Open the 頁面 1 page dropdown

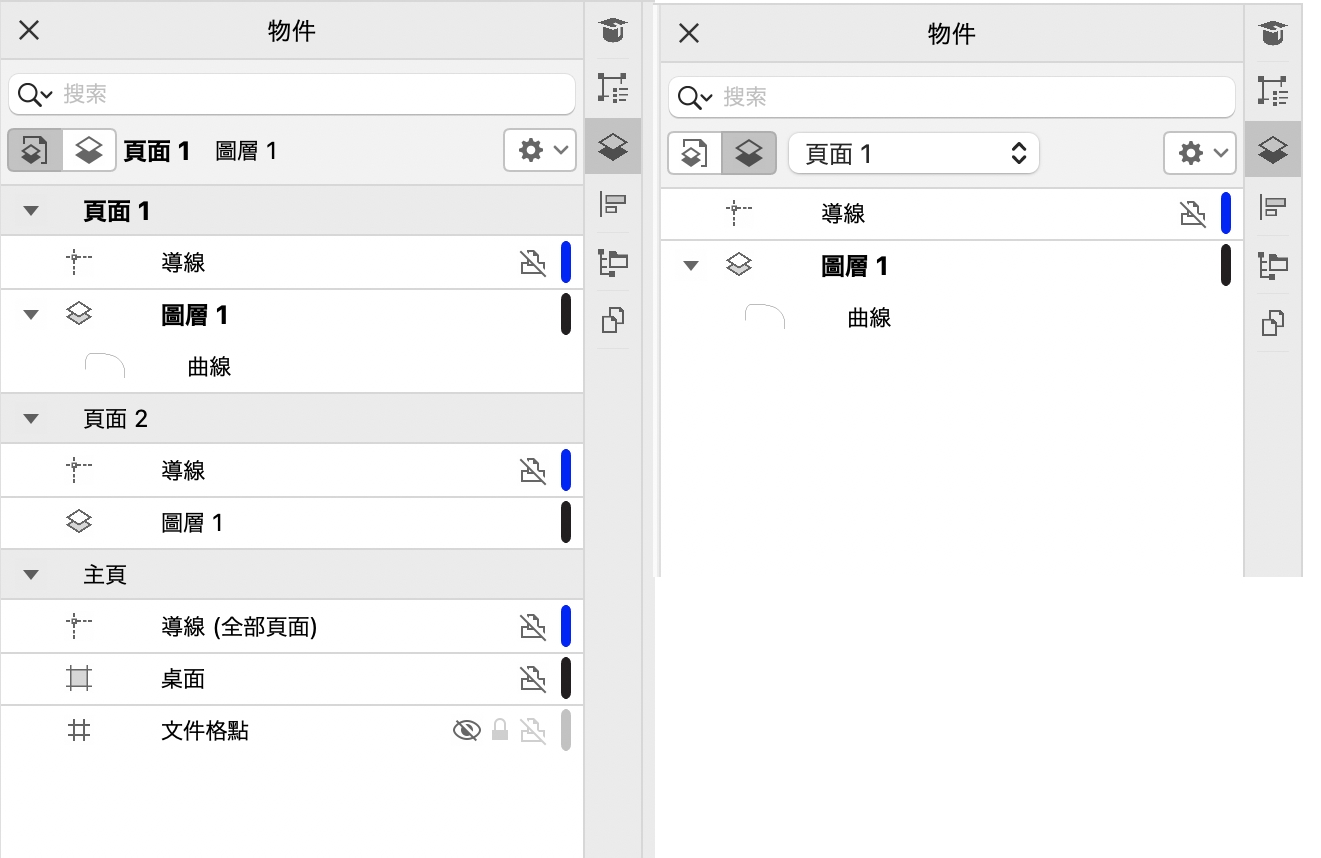pos(913,154)
